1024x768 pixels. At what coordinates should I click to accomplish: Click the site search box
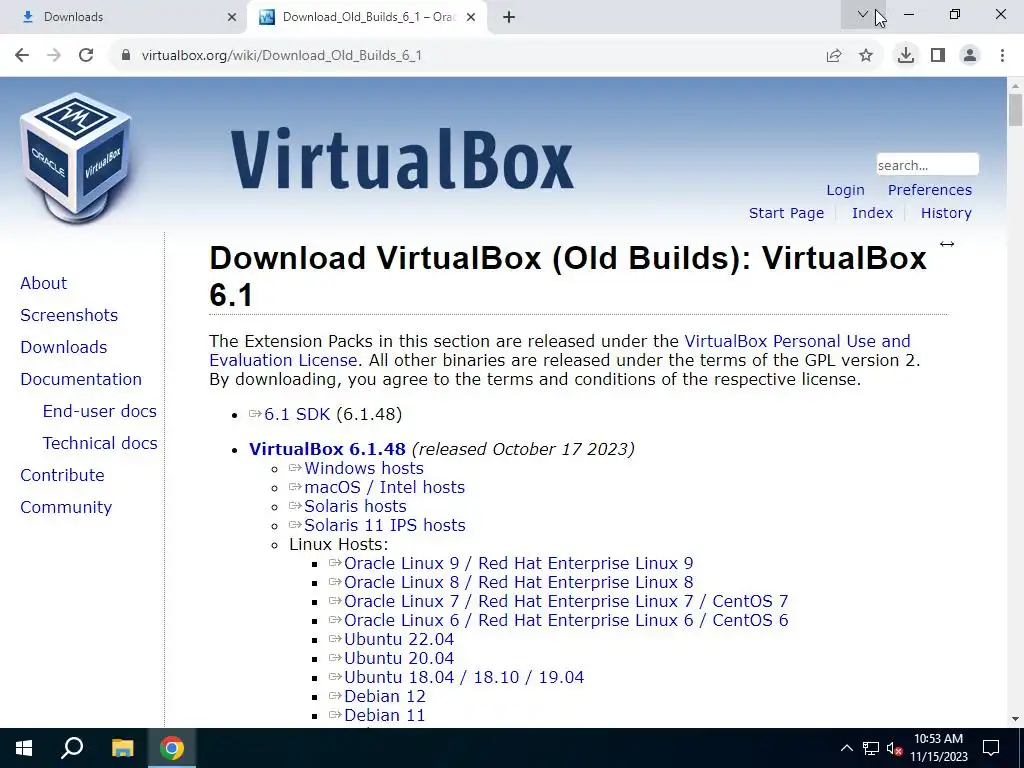927,165
